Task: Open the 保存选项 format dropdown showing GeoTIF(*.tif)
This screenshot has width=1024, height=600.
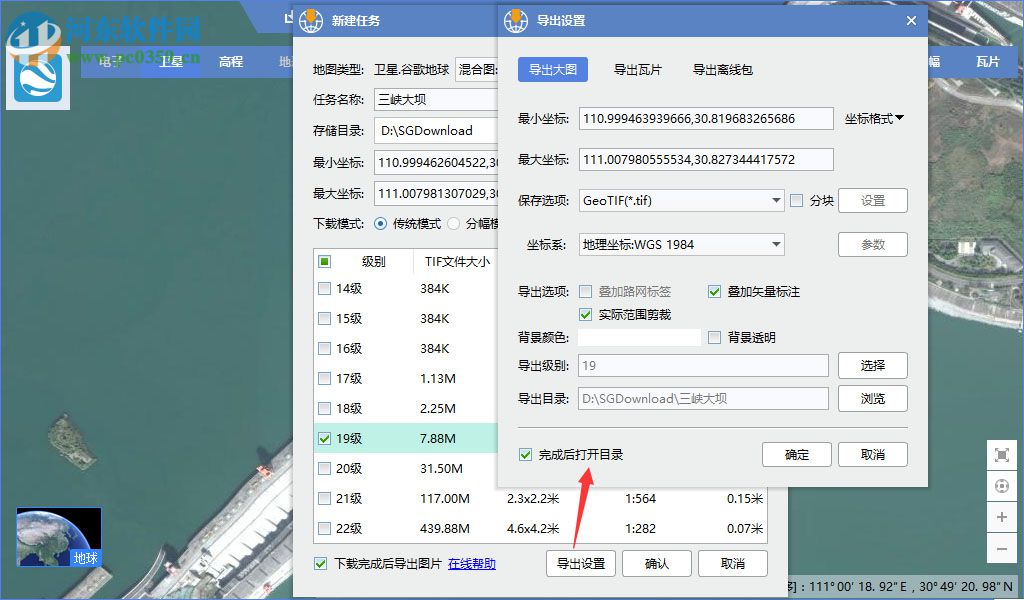Action: point(681,200)
